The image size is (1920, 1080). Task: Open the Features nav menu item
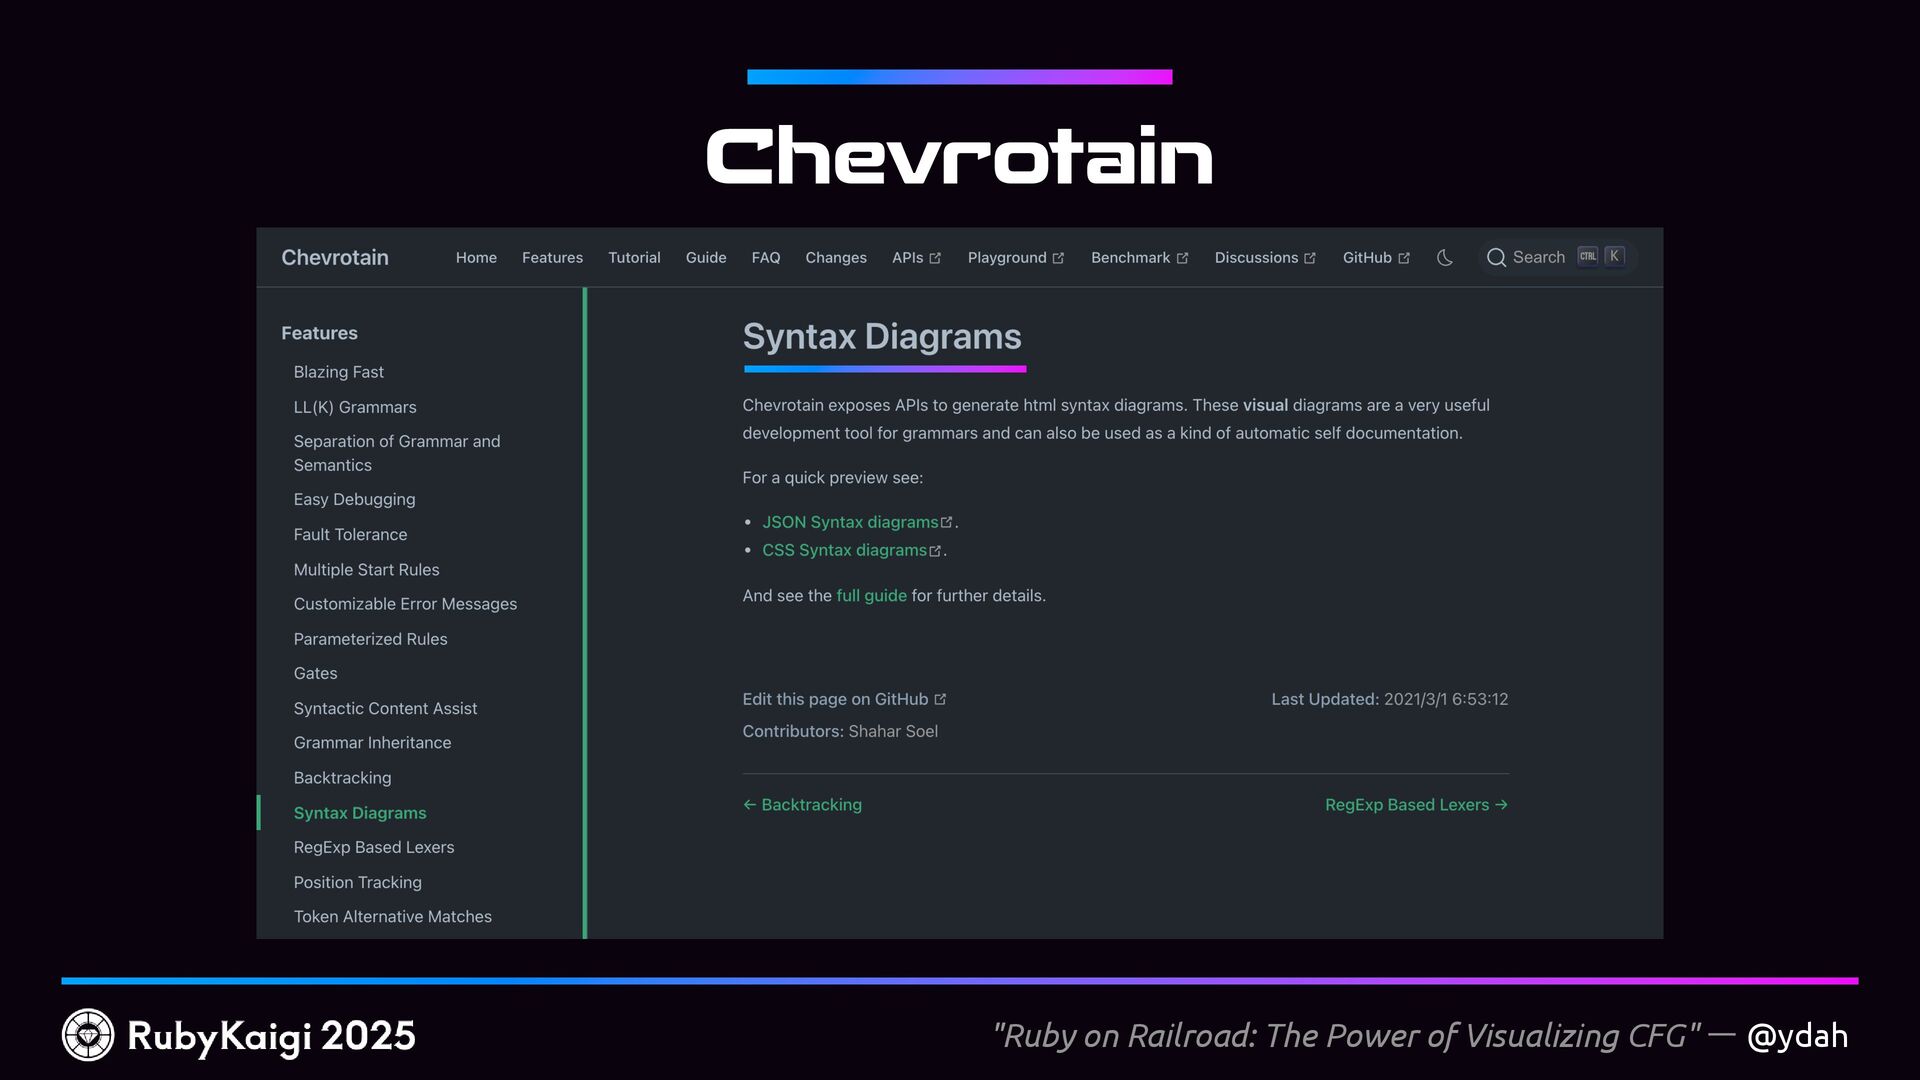point(552,258)
